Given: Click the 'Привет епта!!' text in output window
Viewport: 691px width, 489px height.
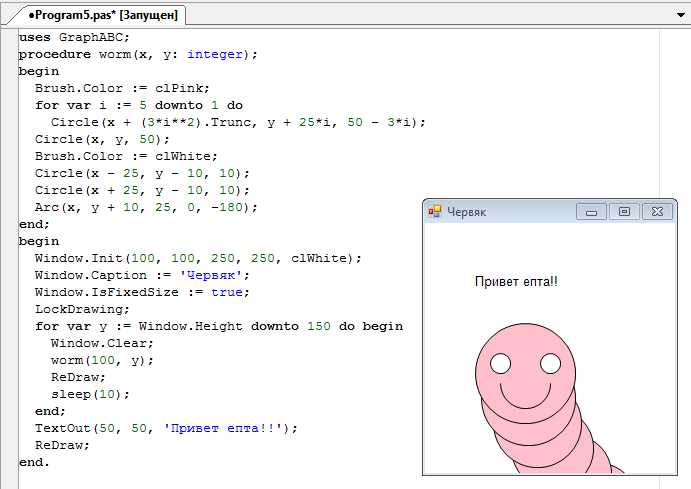Looking at the screenshot, I should [516, 282].
